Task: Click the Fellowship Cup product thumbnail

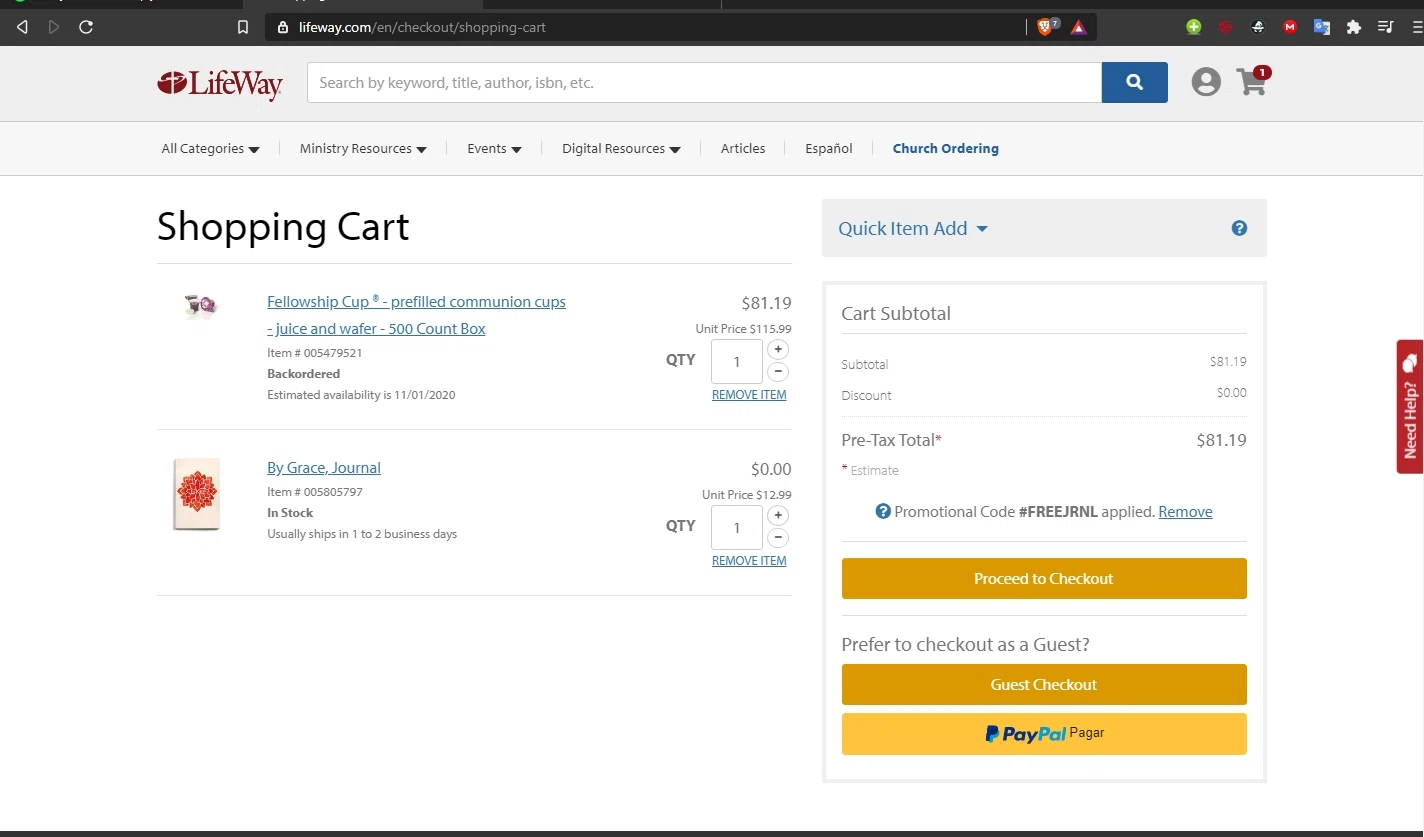Action: pyautogui.click(x=201, y=305)
